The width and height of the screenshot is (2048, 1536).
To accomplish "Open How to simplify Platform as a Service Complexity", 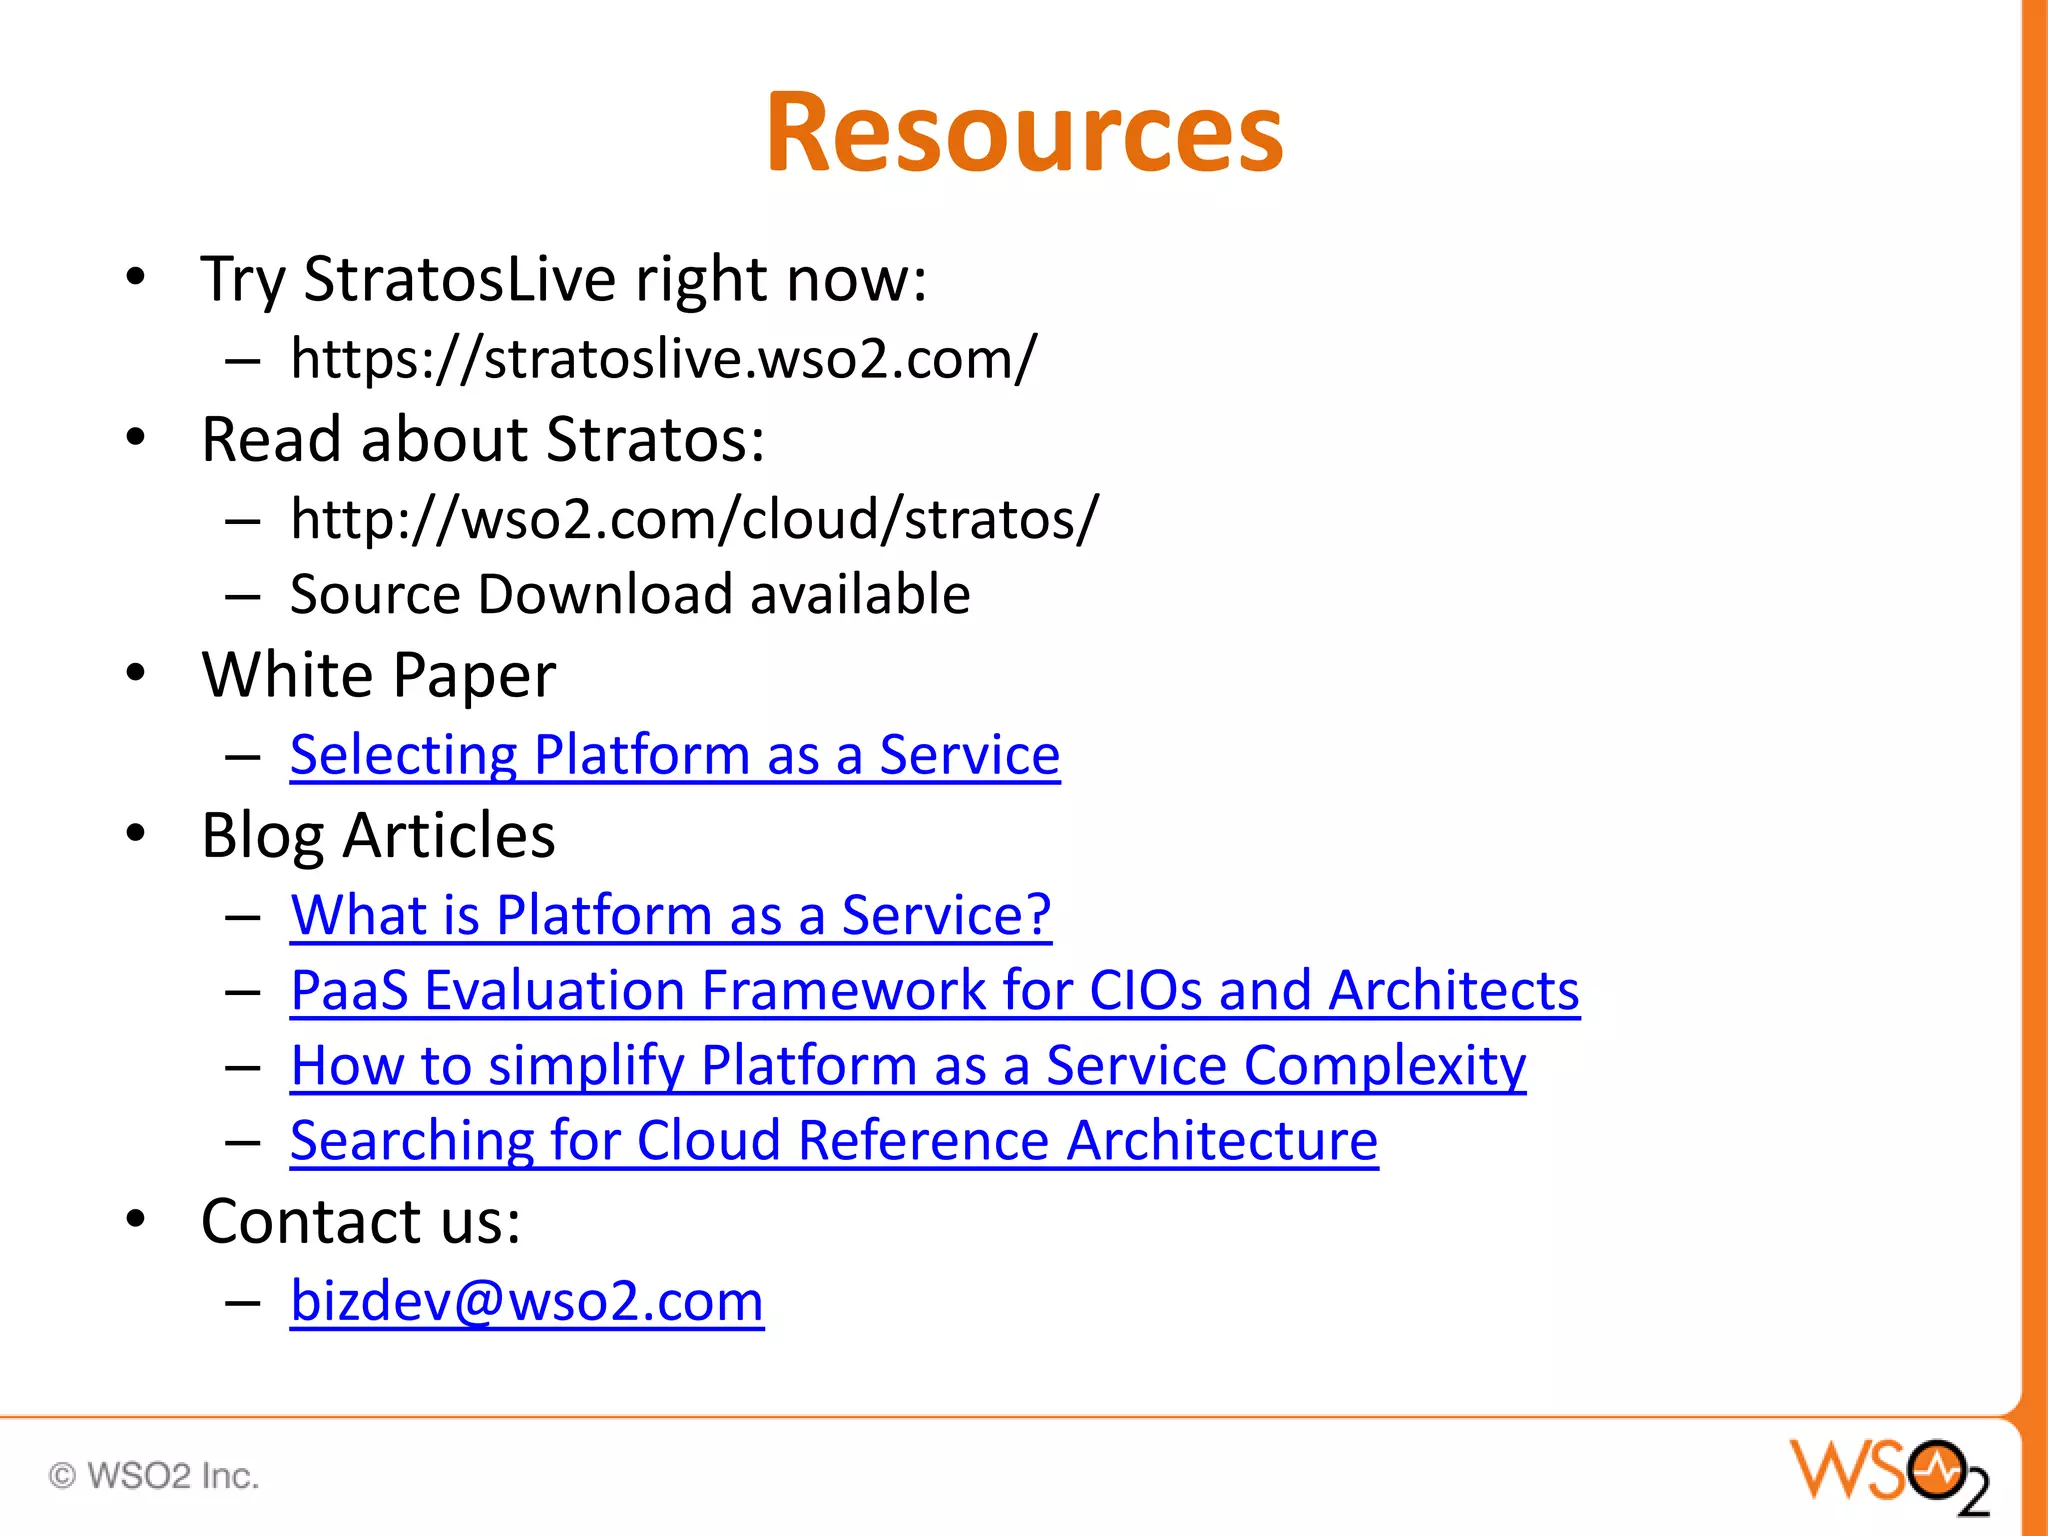I will 908,1066.
